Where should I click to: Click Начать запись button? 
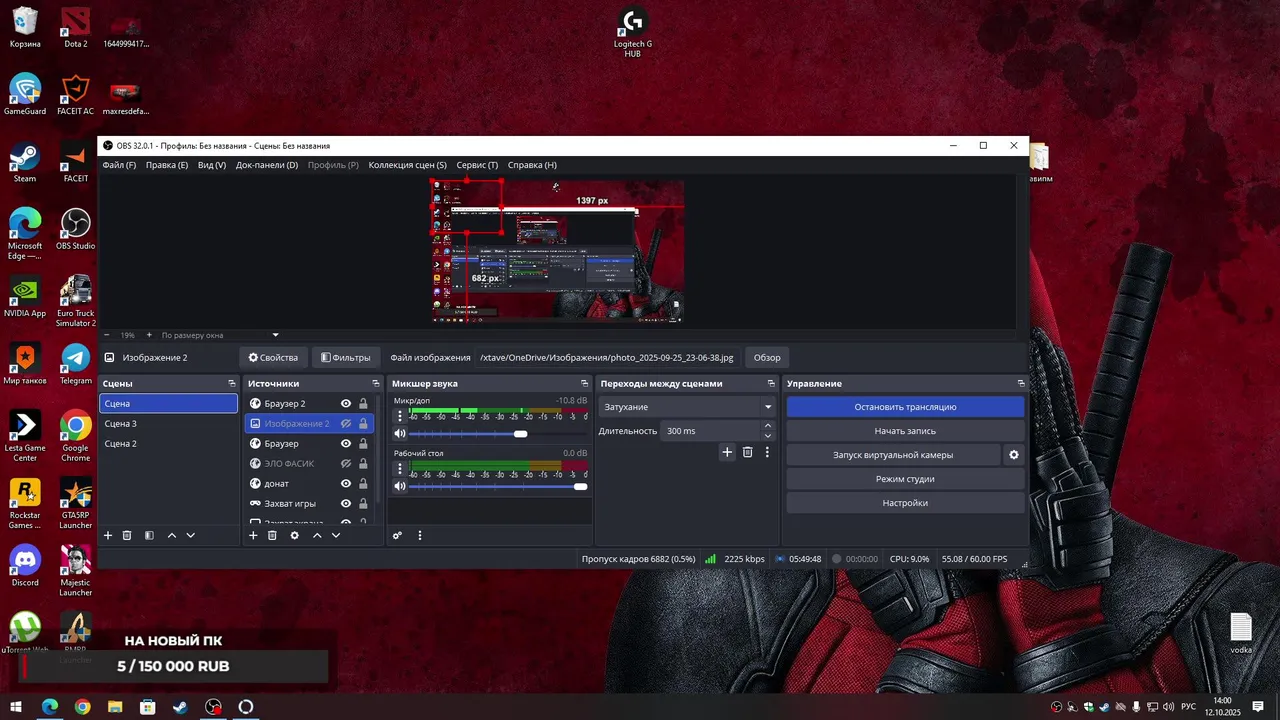[x=905, y=431]
